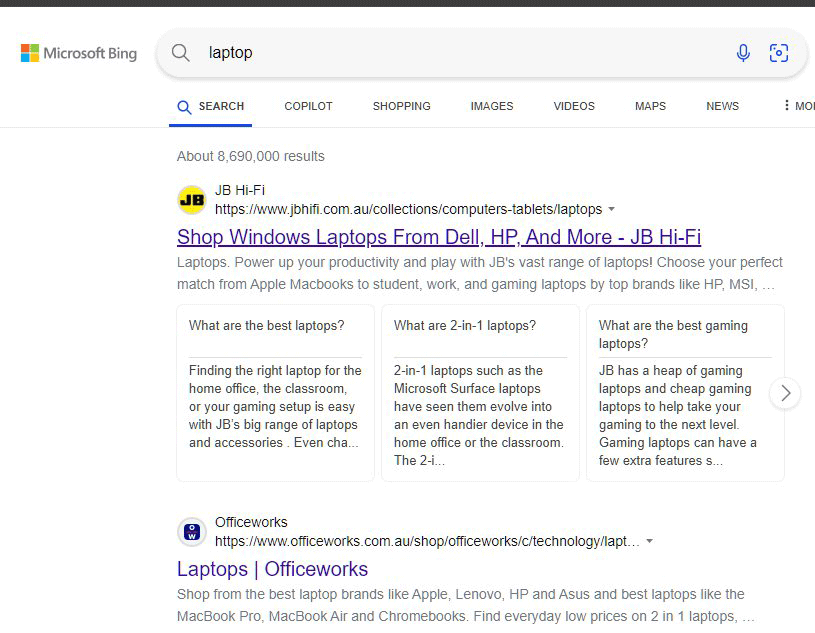Go to the Maps tab
The image size is (815, 633).
[650, 106]
